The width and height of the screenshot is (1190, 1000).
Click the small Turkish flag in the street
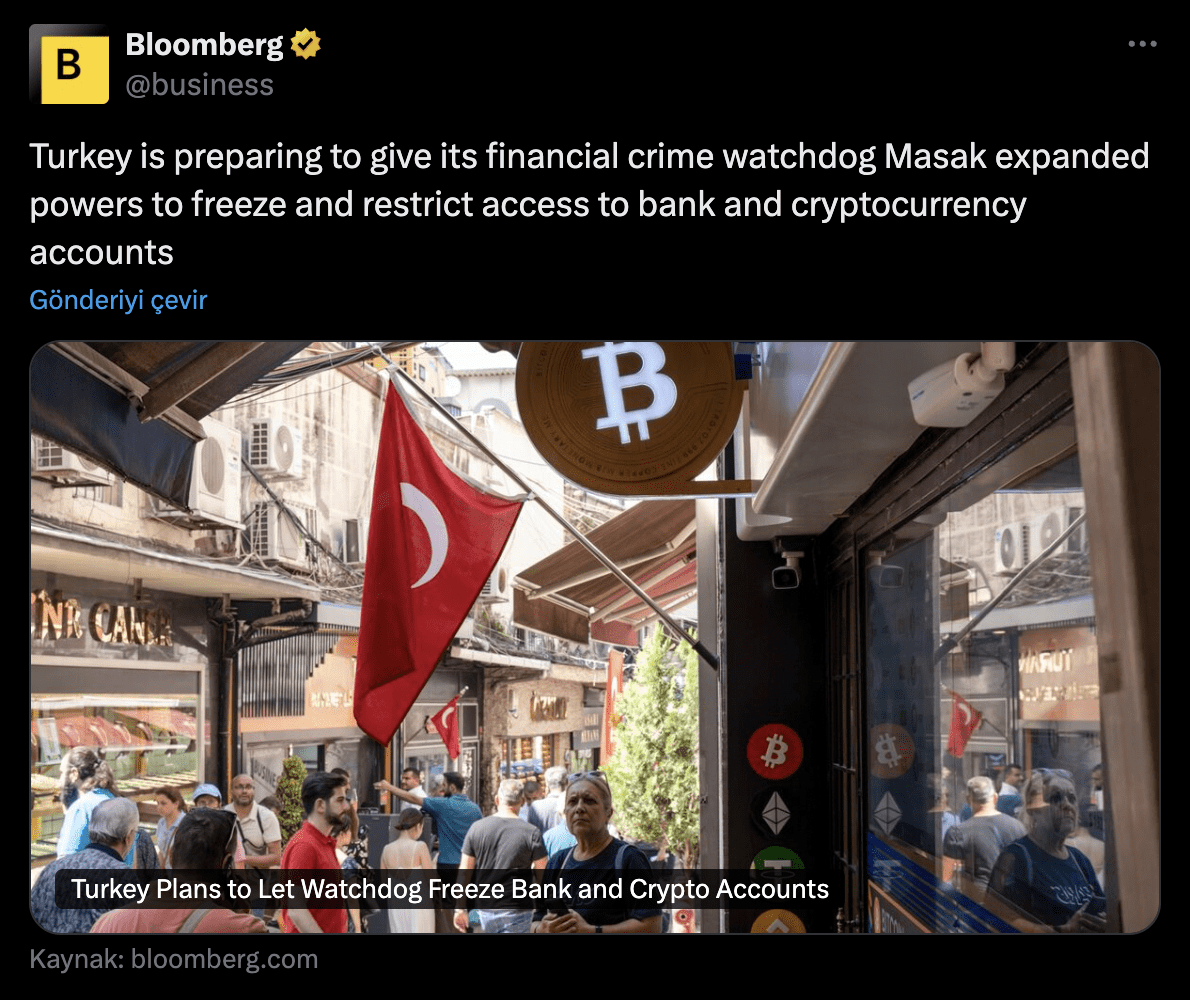(x=446, y=725)
